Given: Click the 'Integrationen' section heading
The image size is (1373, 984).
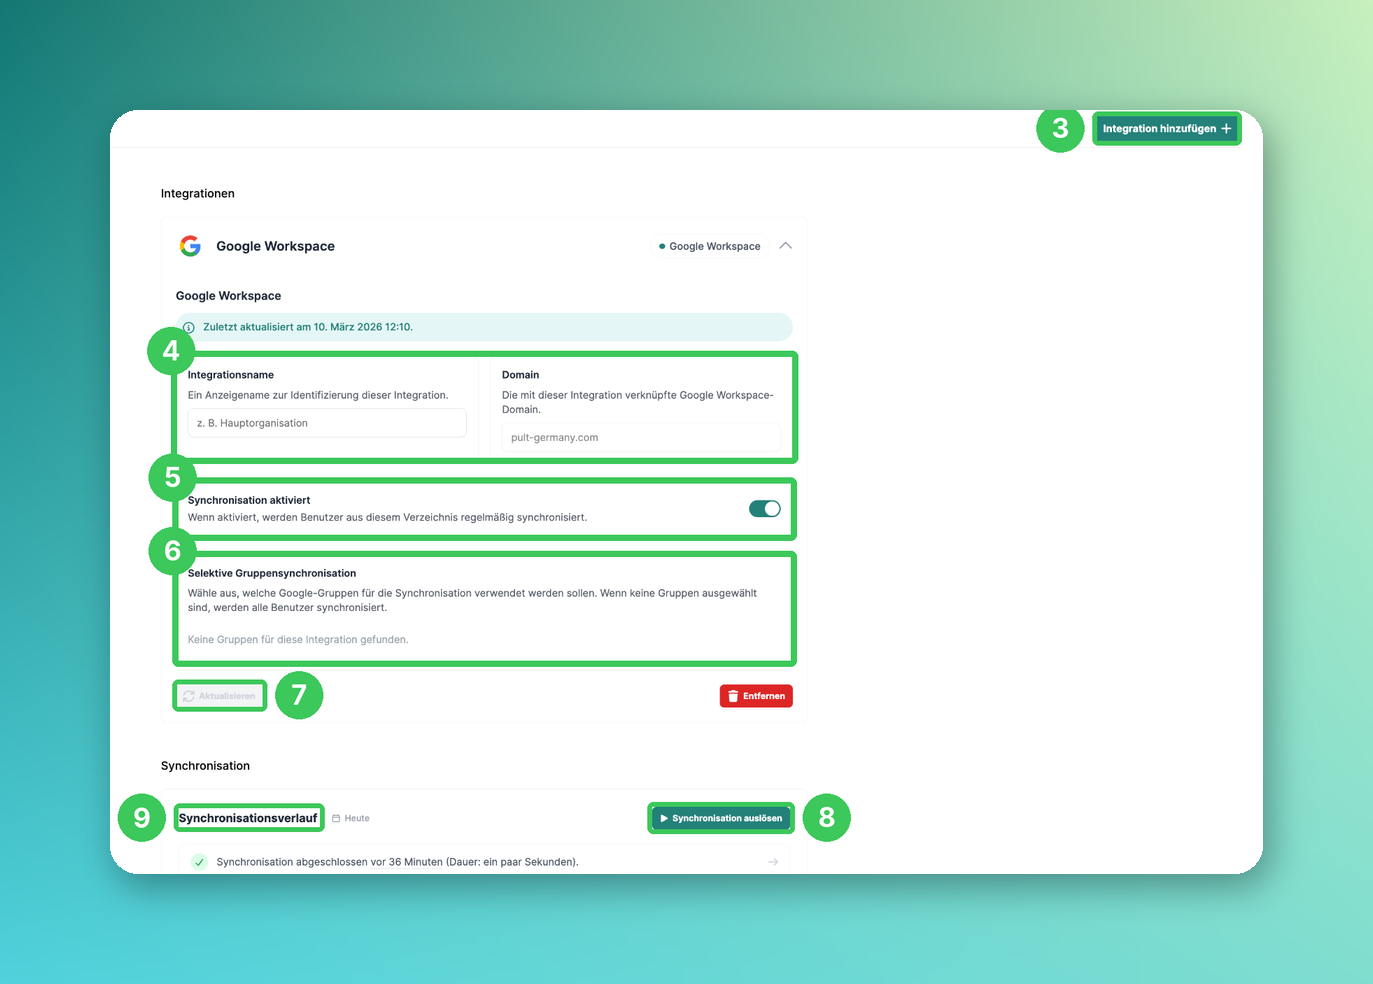Looking at the screenshot, I should pos(198,194).
